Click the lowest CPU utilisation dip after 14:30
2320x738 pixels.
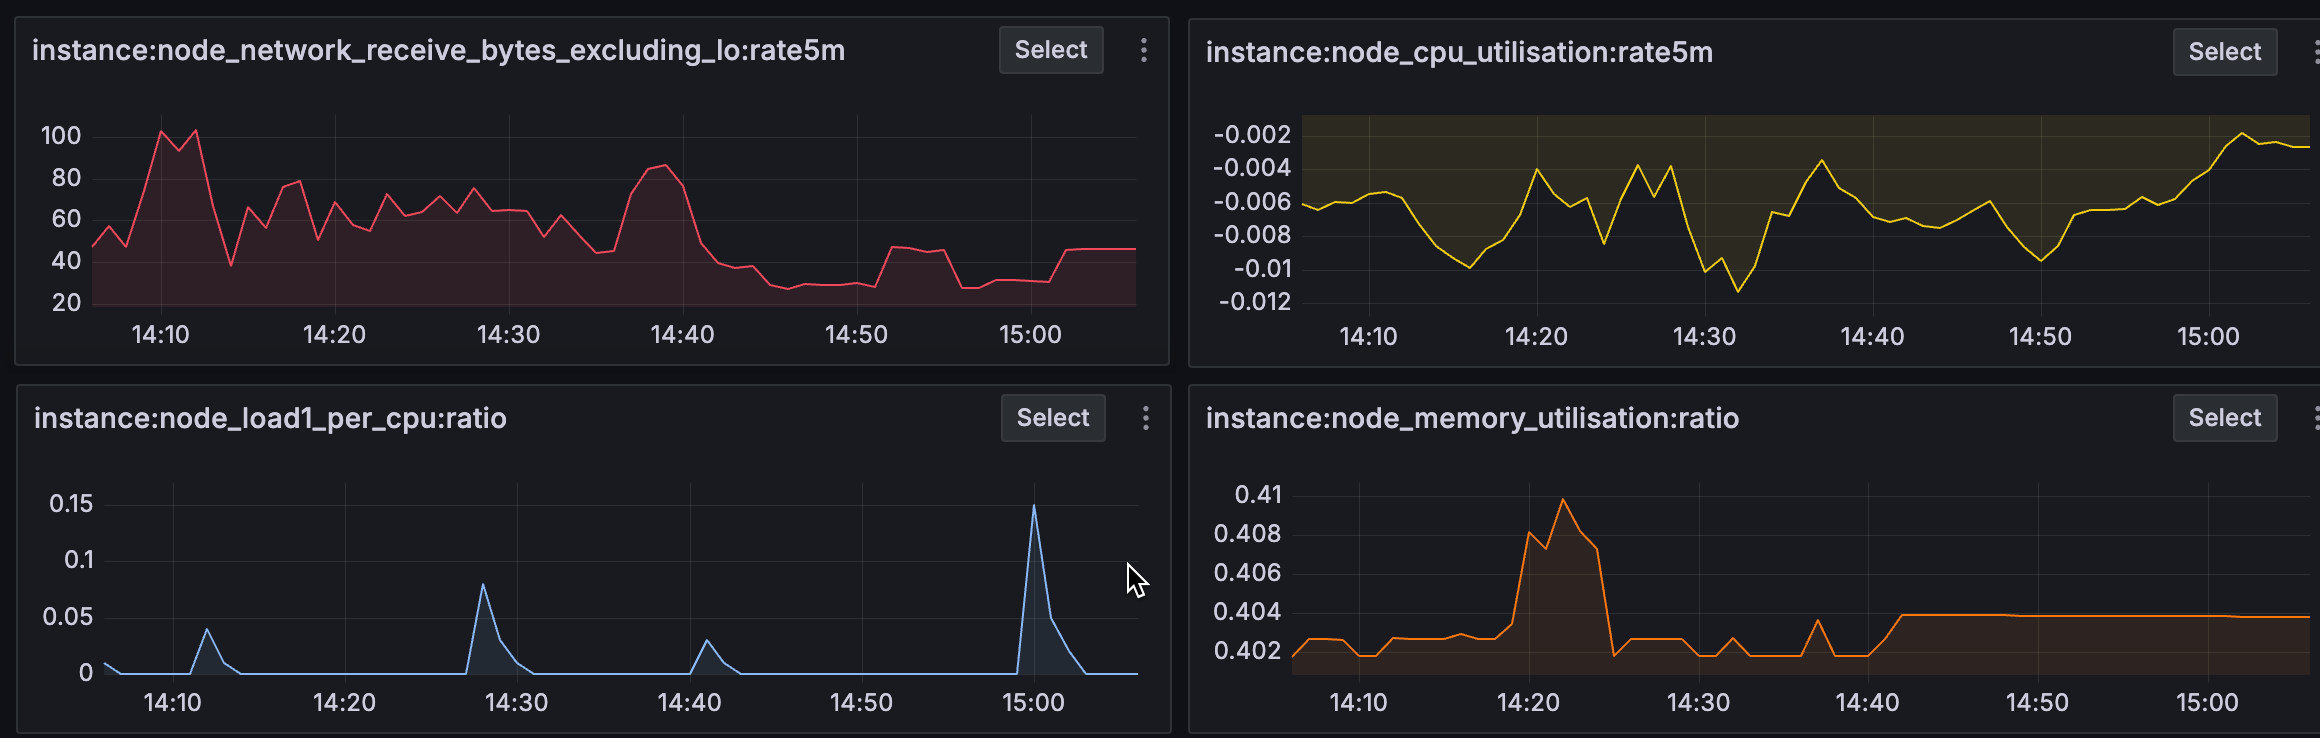pos(1738,291)
